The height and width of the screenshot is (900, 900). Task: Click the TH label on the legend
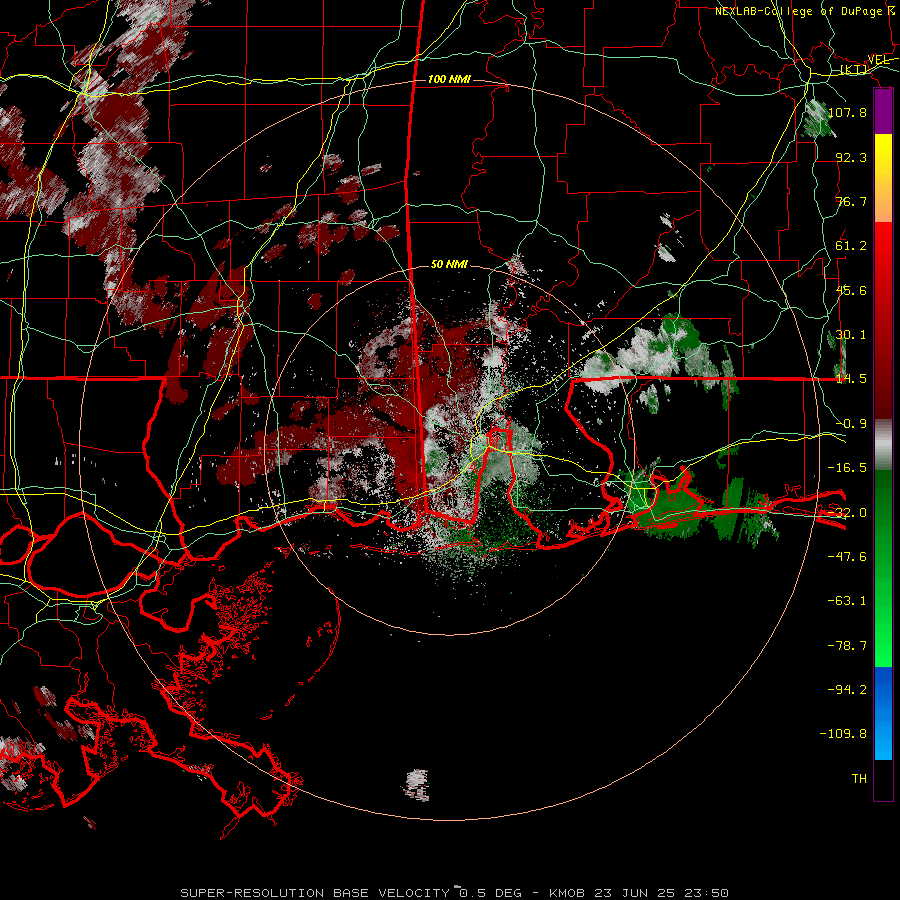click(859, 779)
